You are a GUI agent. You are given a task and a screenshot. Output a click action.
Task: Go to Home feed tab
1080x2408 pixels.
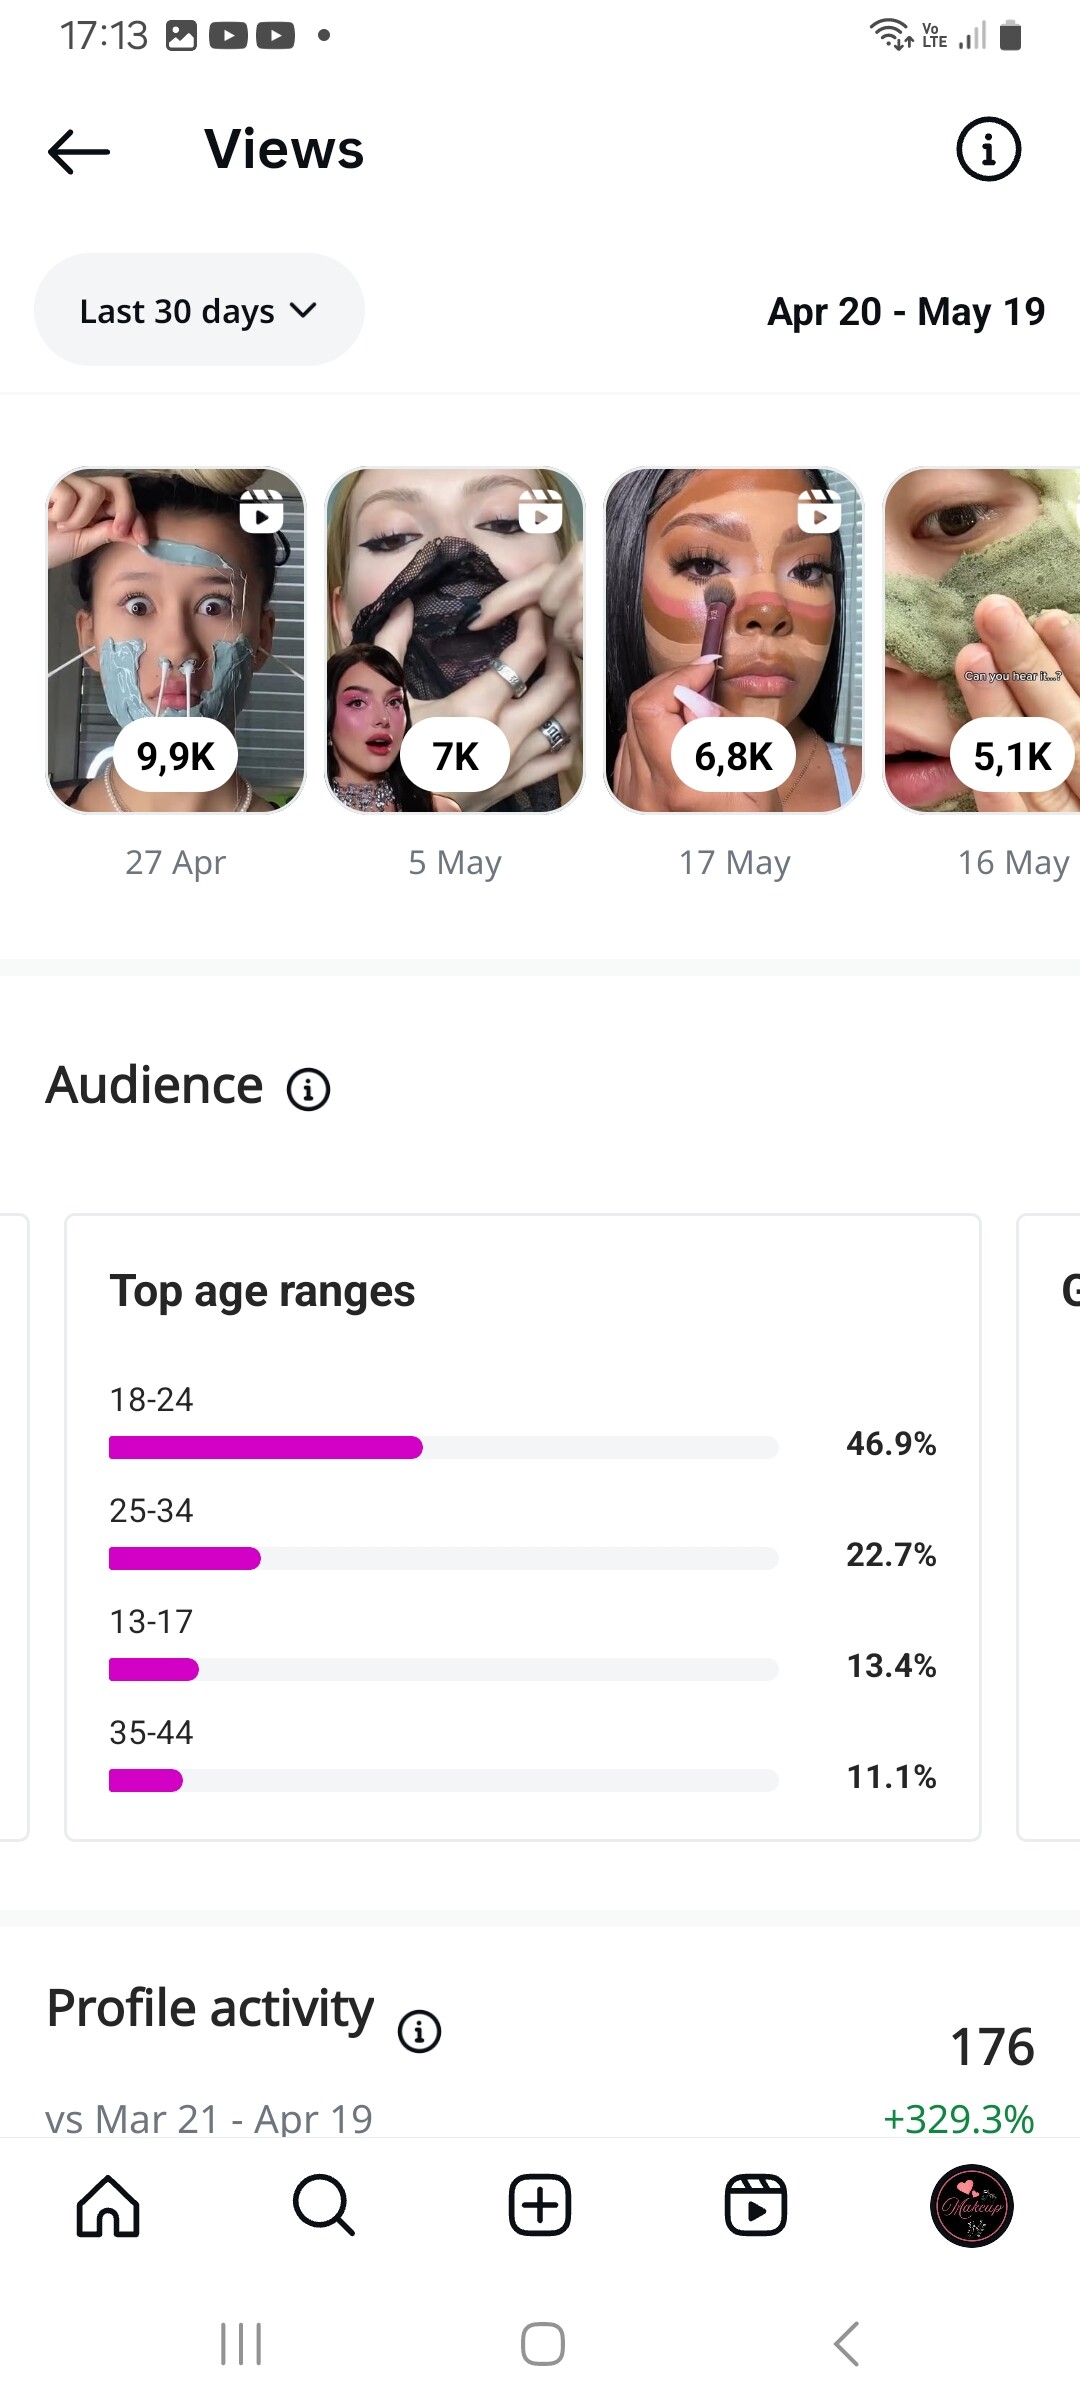click(108, 2205)
